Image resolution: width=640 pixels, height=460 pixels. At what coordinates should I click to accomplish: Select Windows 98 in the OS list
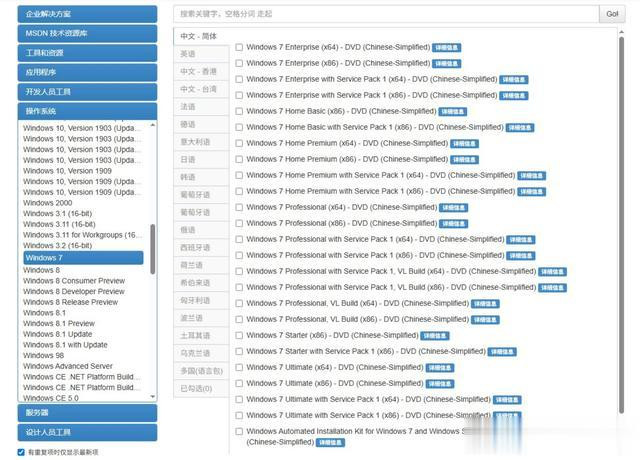click(44, 356)
